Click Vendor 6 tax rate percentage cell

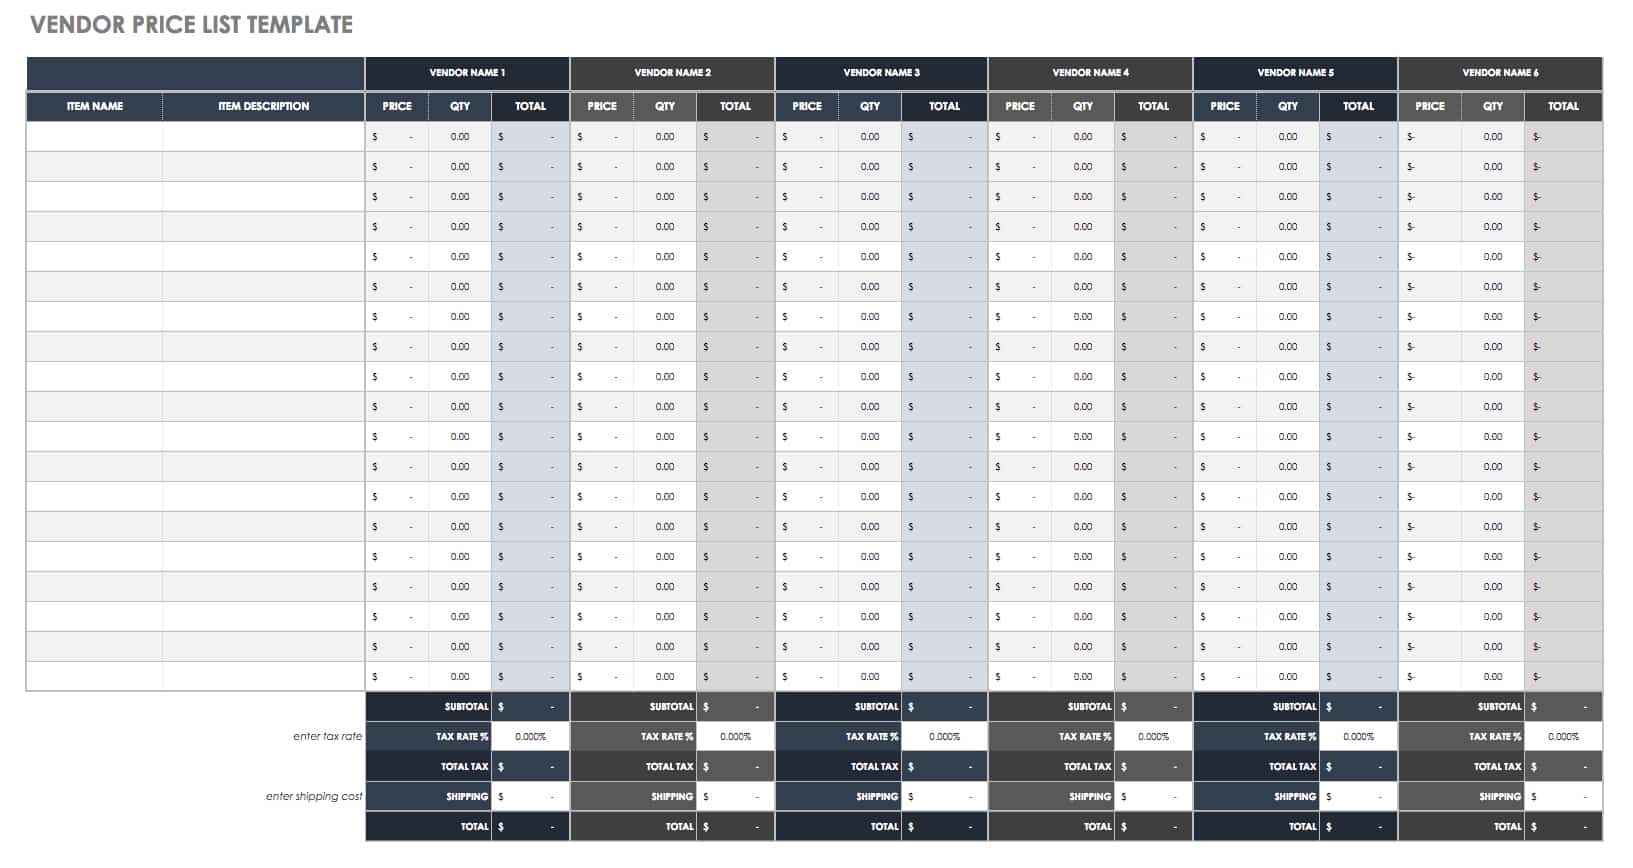tap(1563, 737)
